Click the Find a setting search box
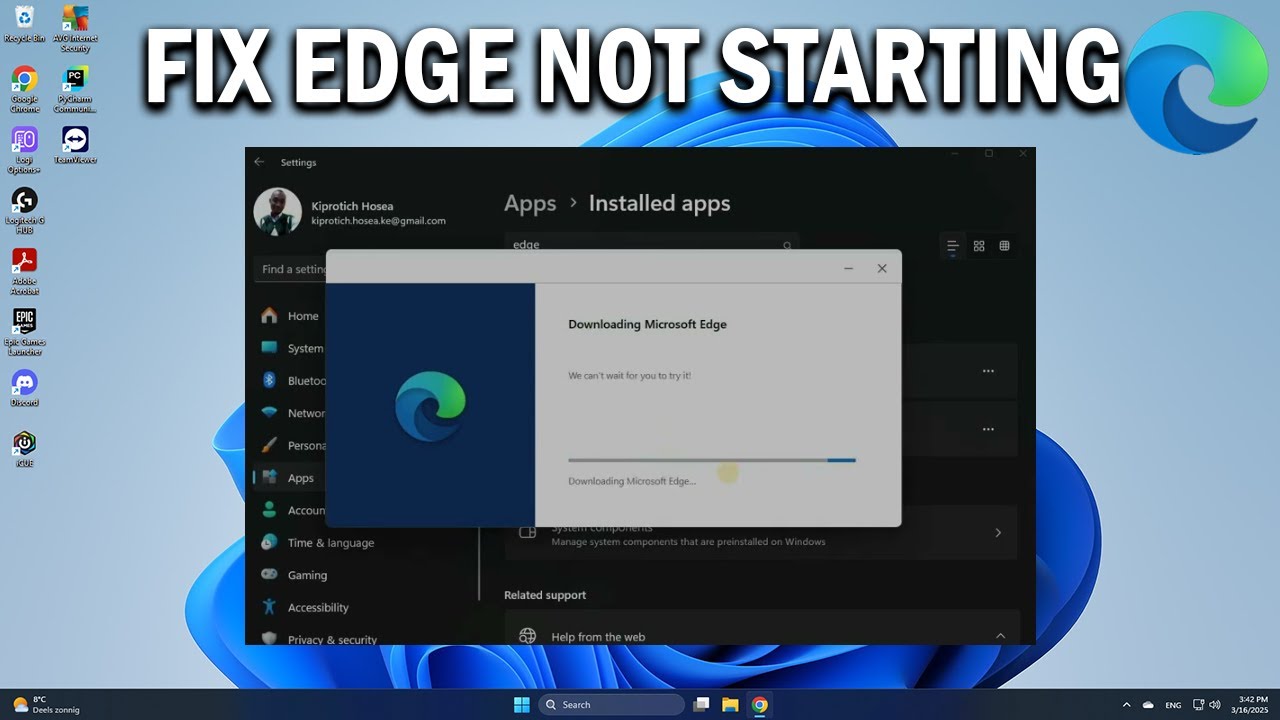 pyautogui.click(x=291, y=269)
